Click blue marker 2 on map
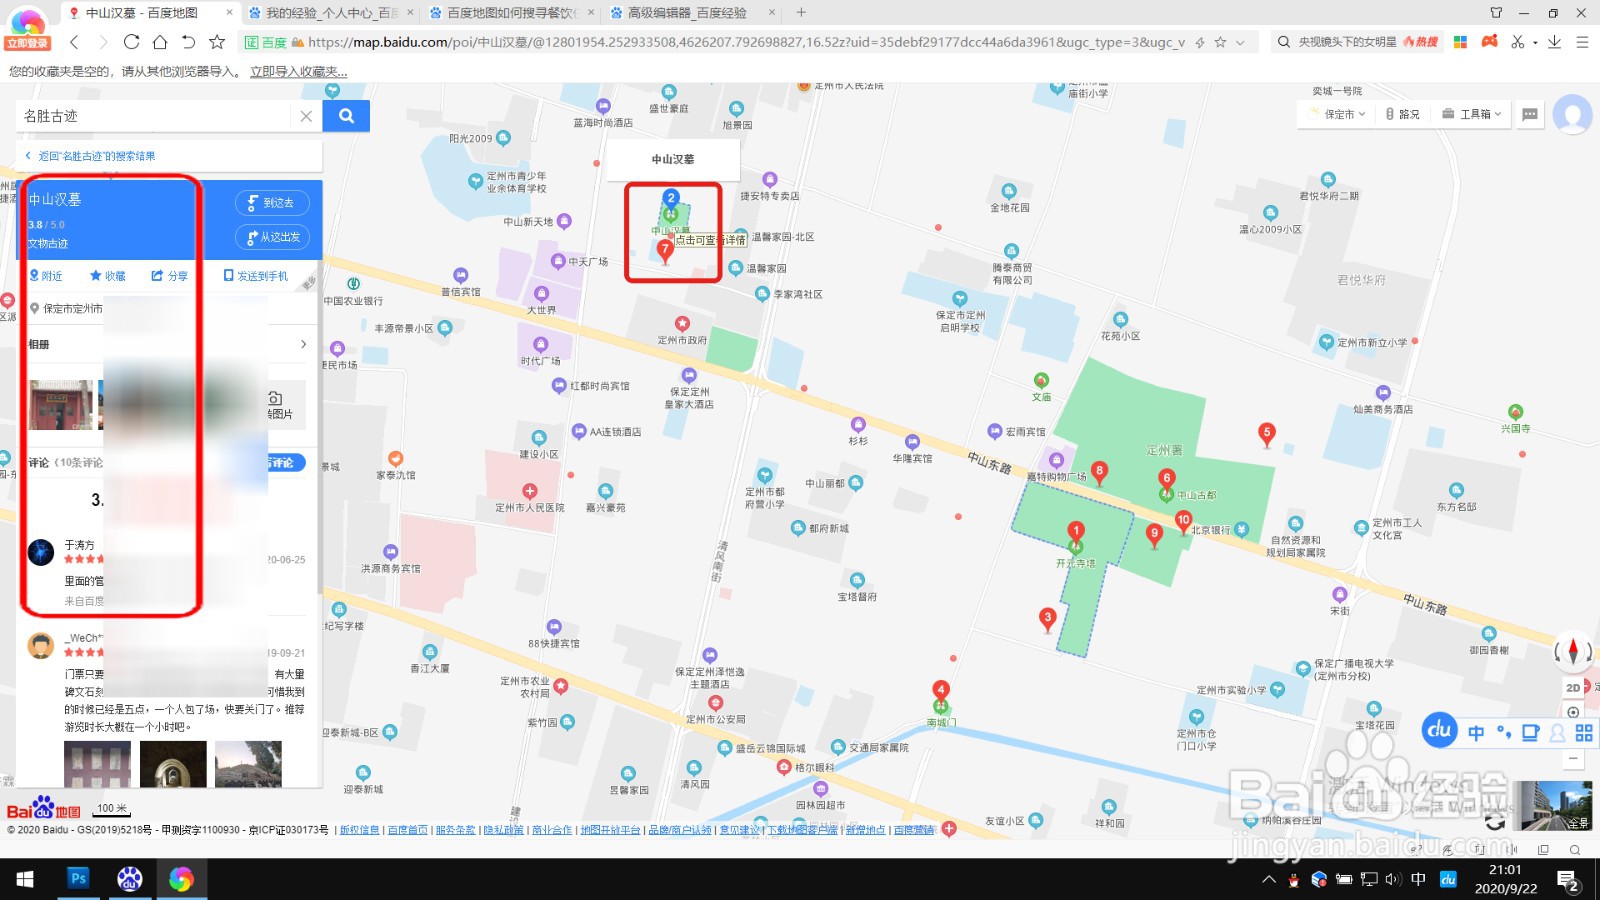Screen dimensions: 1600x900 point(671,199)
